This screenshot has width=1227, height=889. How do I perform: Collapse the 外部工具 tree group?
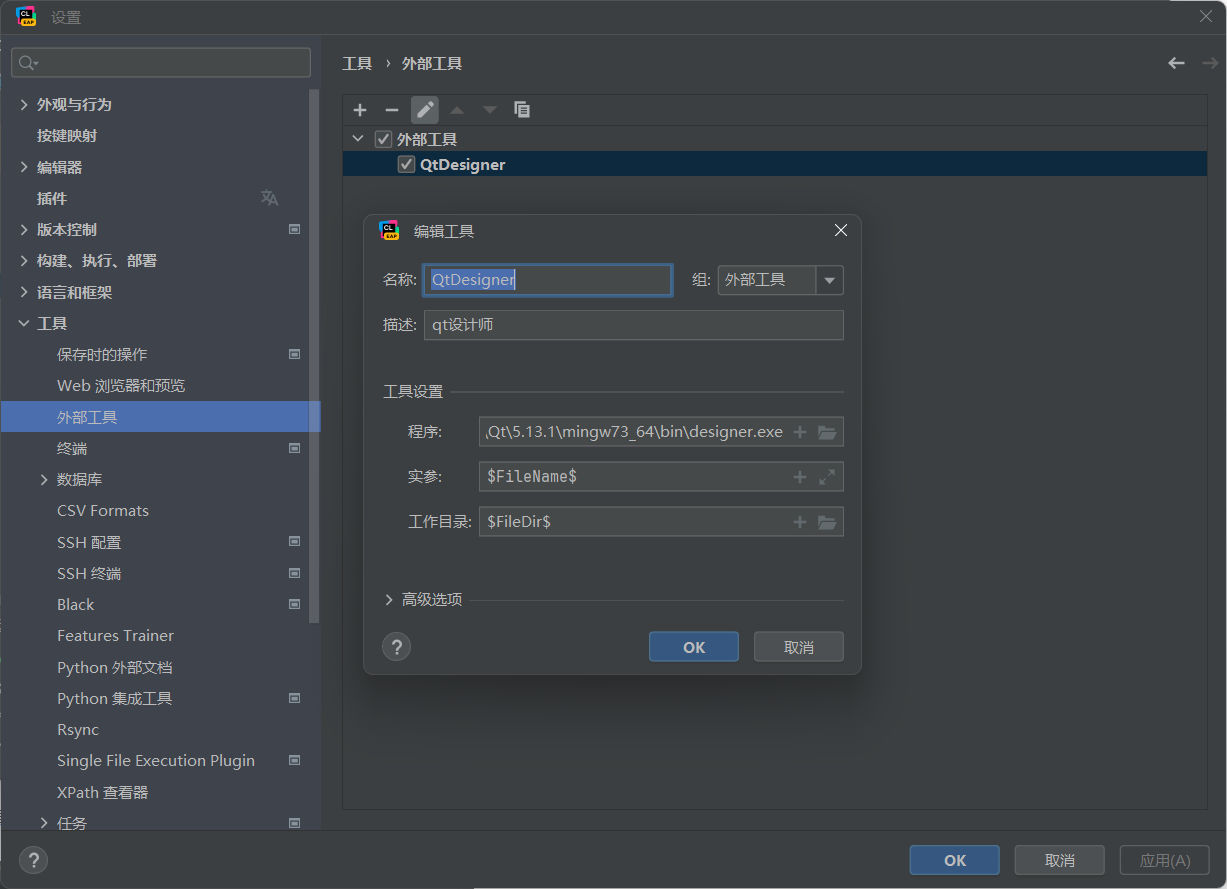click(x=358, y=139)
